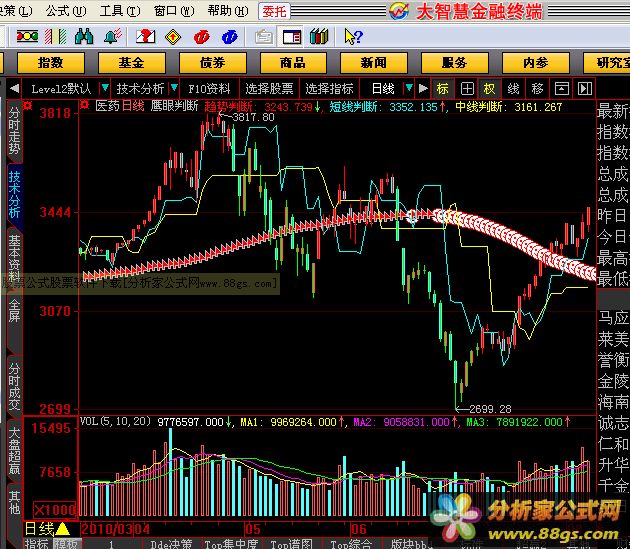630x549 pixels.
Task: Select the Dde决策 bottom tab
Action: (x=172, y=544)
